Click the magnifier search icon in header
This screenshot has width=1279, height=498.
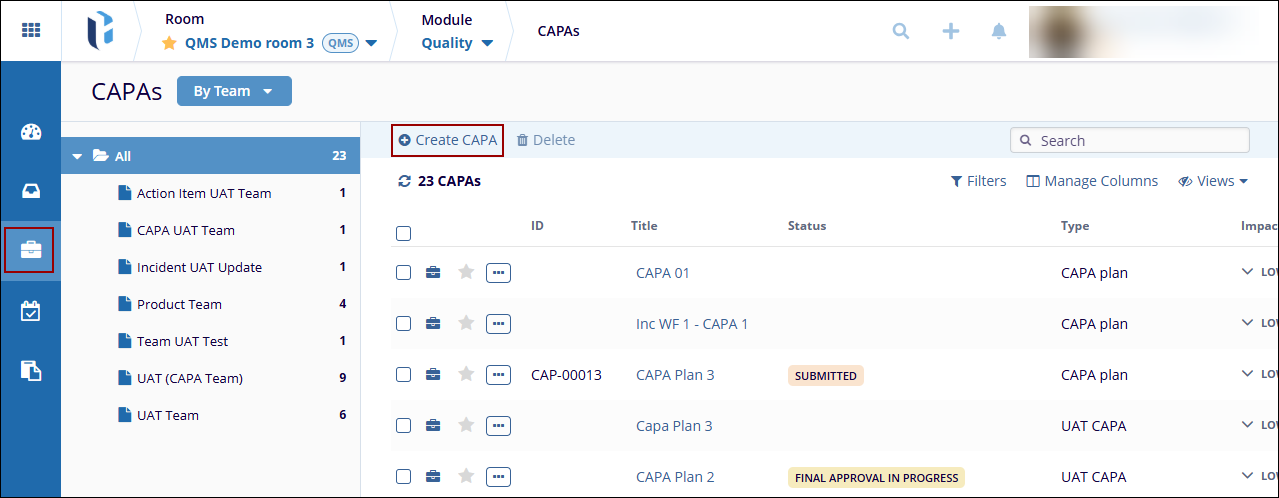point(900,31)
